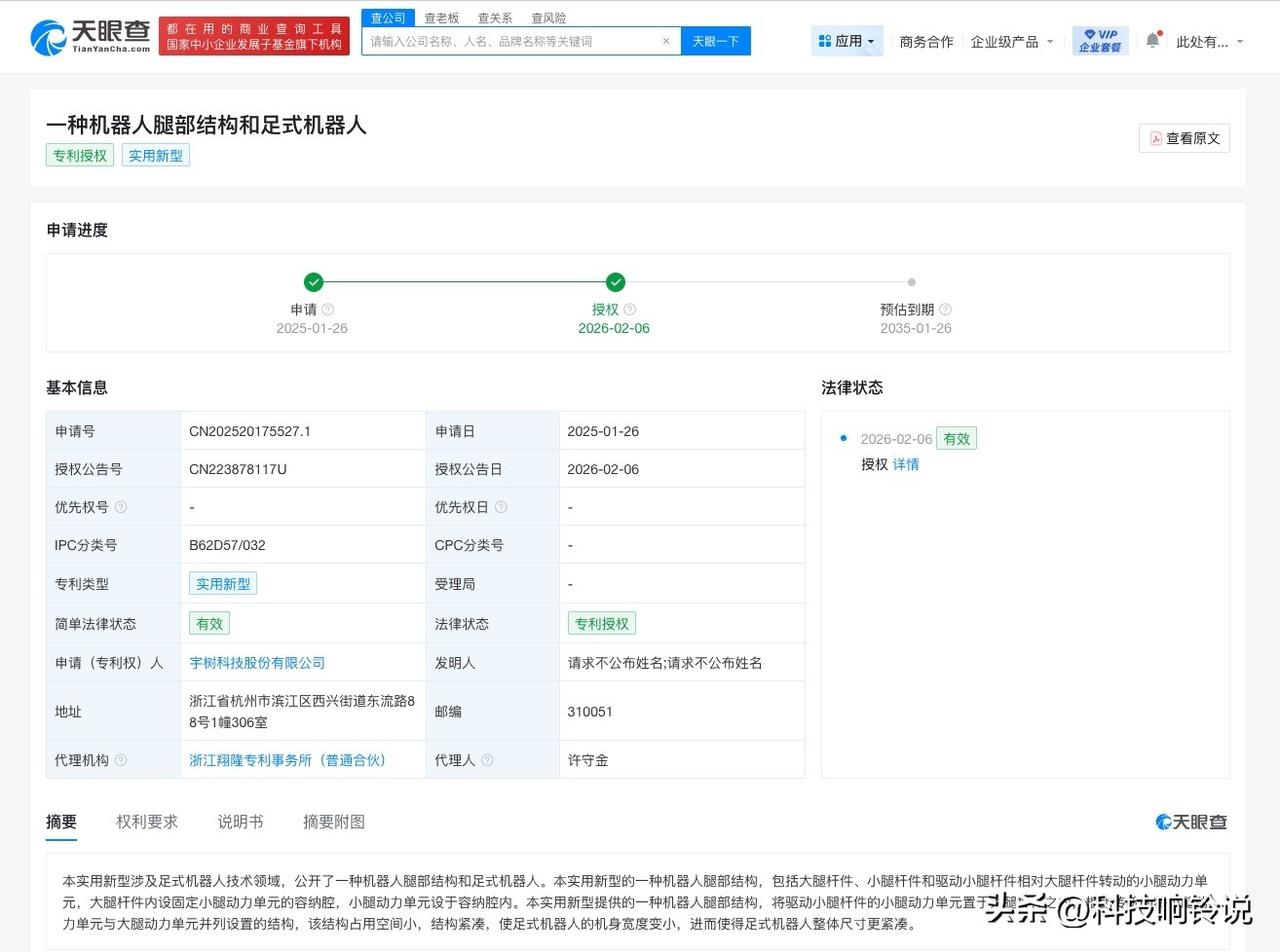
Task: Click the 有效 status tag in 法律状态 panel
Action: coord(956,438)
